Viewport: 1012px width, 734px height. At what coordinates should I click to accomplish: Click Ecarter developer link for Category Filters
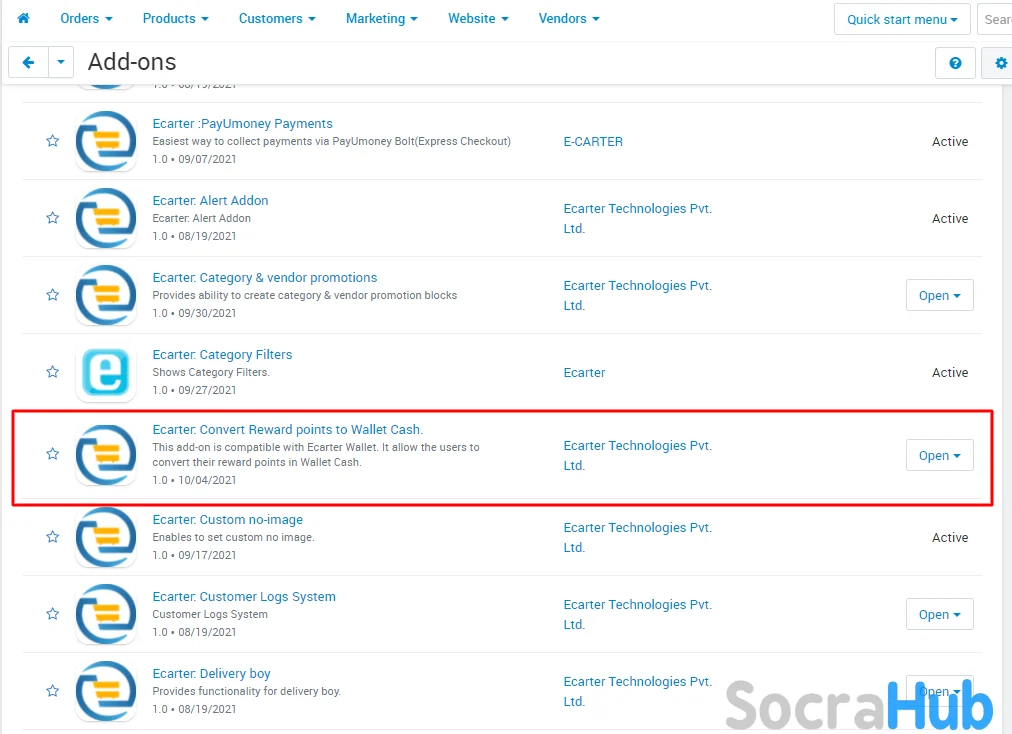tap(584, 372)
